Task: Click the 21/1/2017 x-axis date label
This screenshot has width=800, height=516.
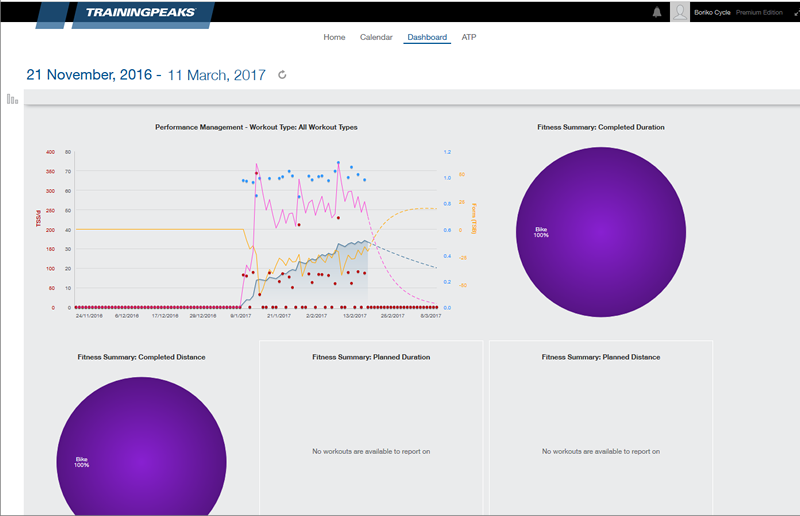Action: click(x=279, y=316)
